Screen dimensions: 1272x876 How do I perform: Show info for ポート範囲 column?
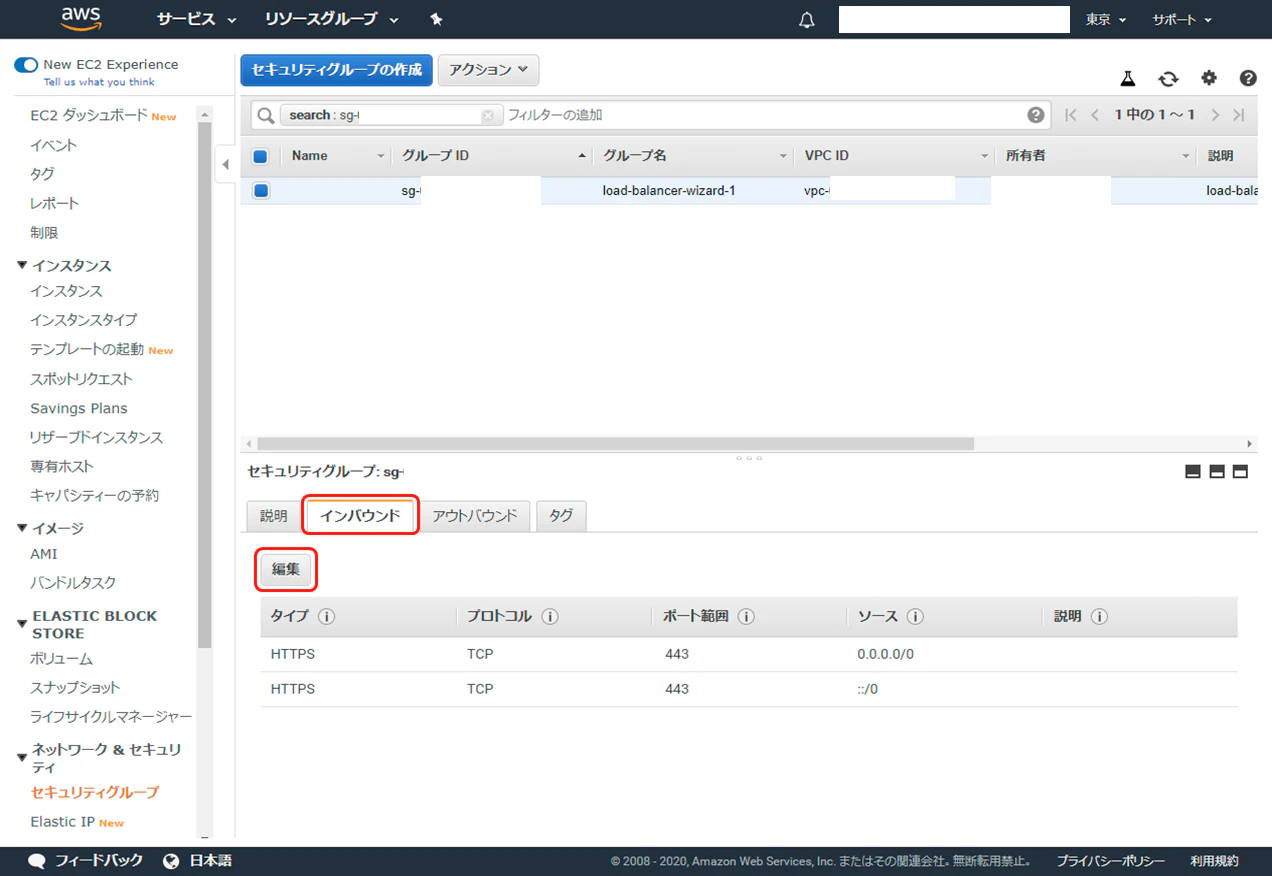pos(746,617)
